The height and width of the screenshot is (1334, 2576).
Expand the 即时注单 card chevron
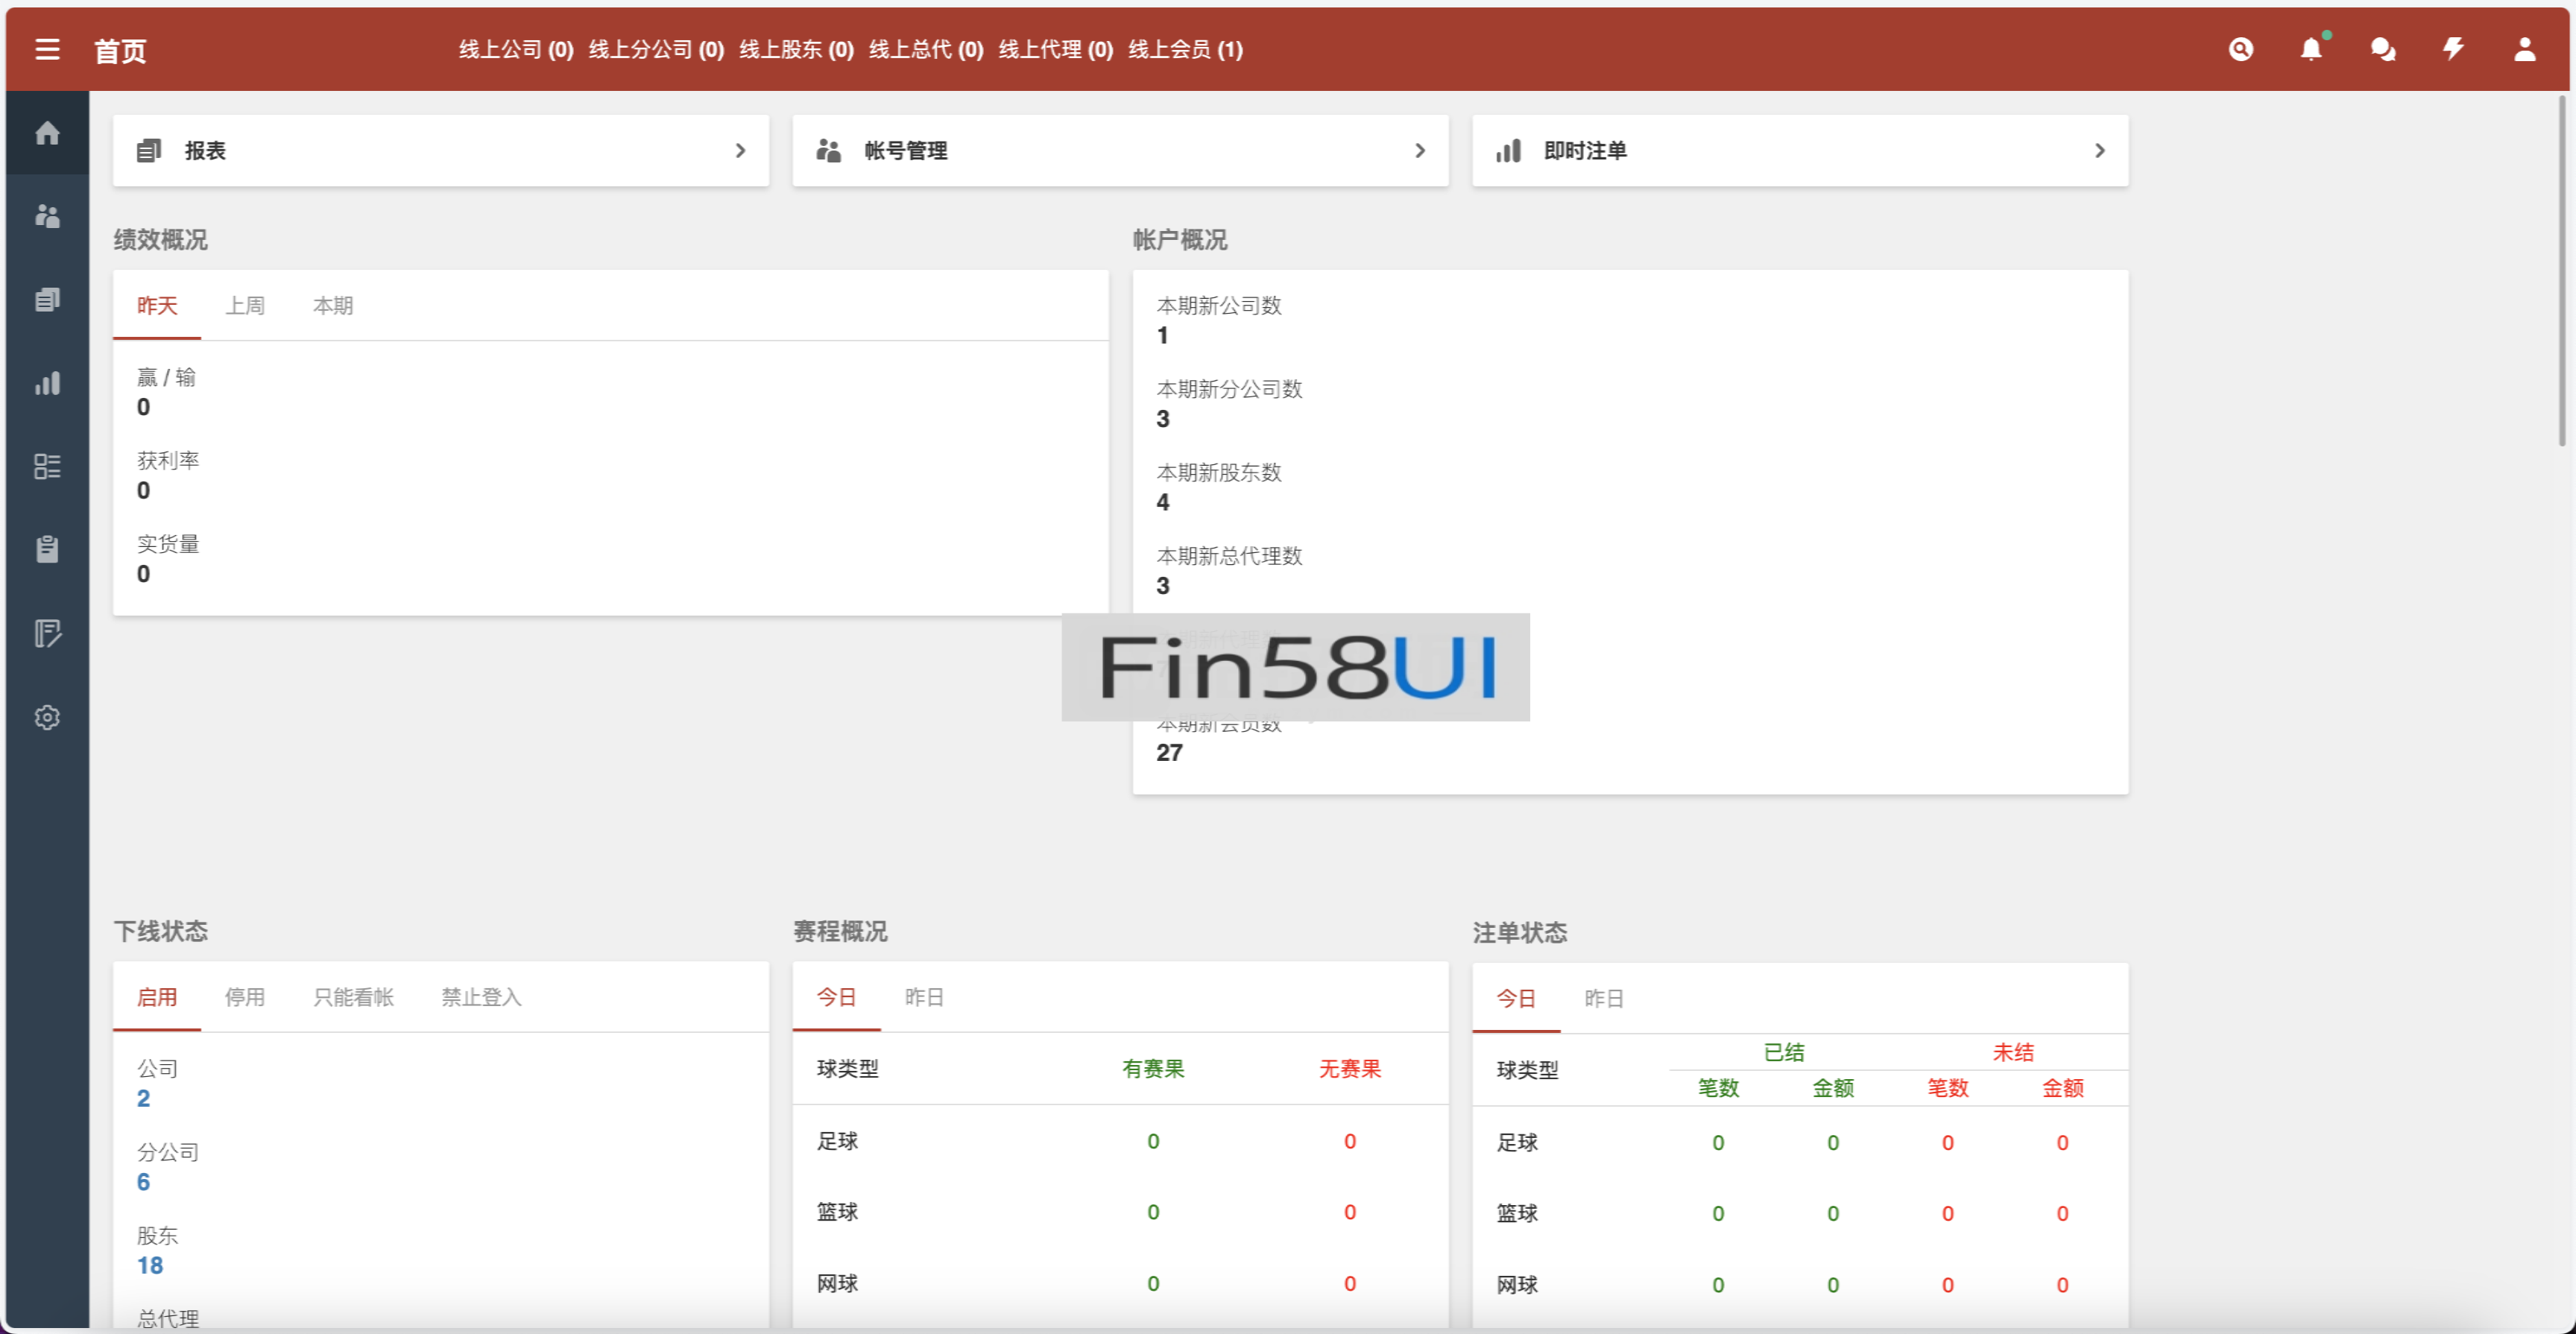2100,150
